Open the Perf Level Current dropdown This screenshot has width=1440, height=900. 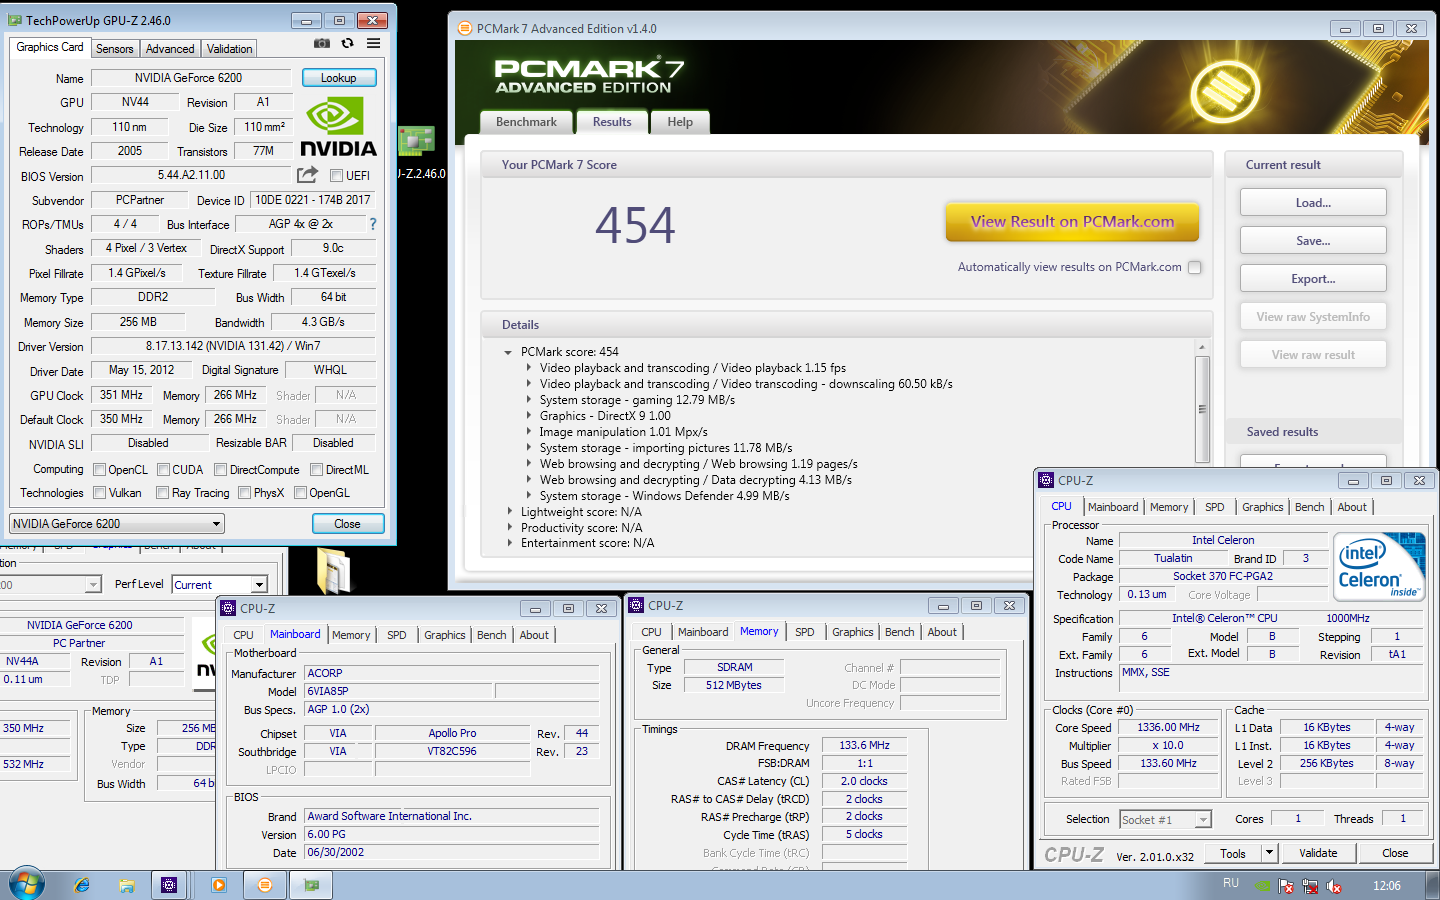click(x=220, y=585)
